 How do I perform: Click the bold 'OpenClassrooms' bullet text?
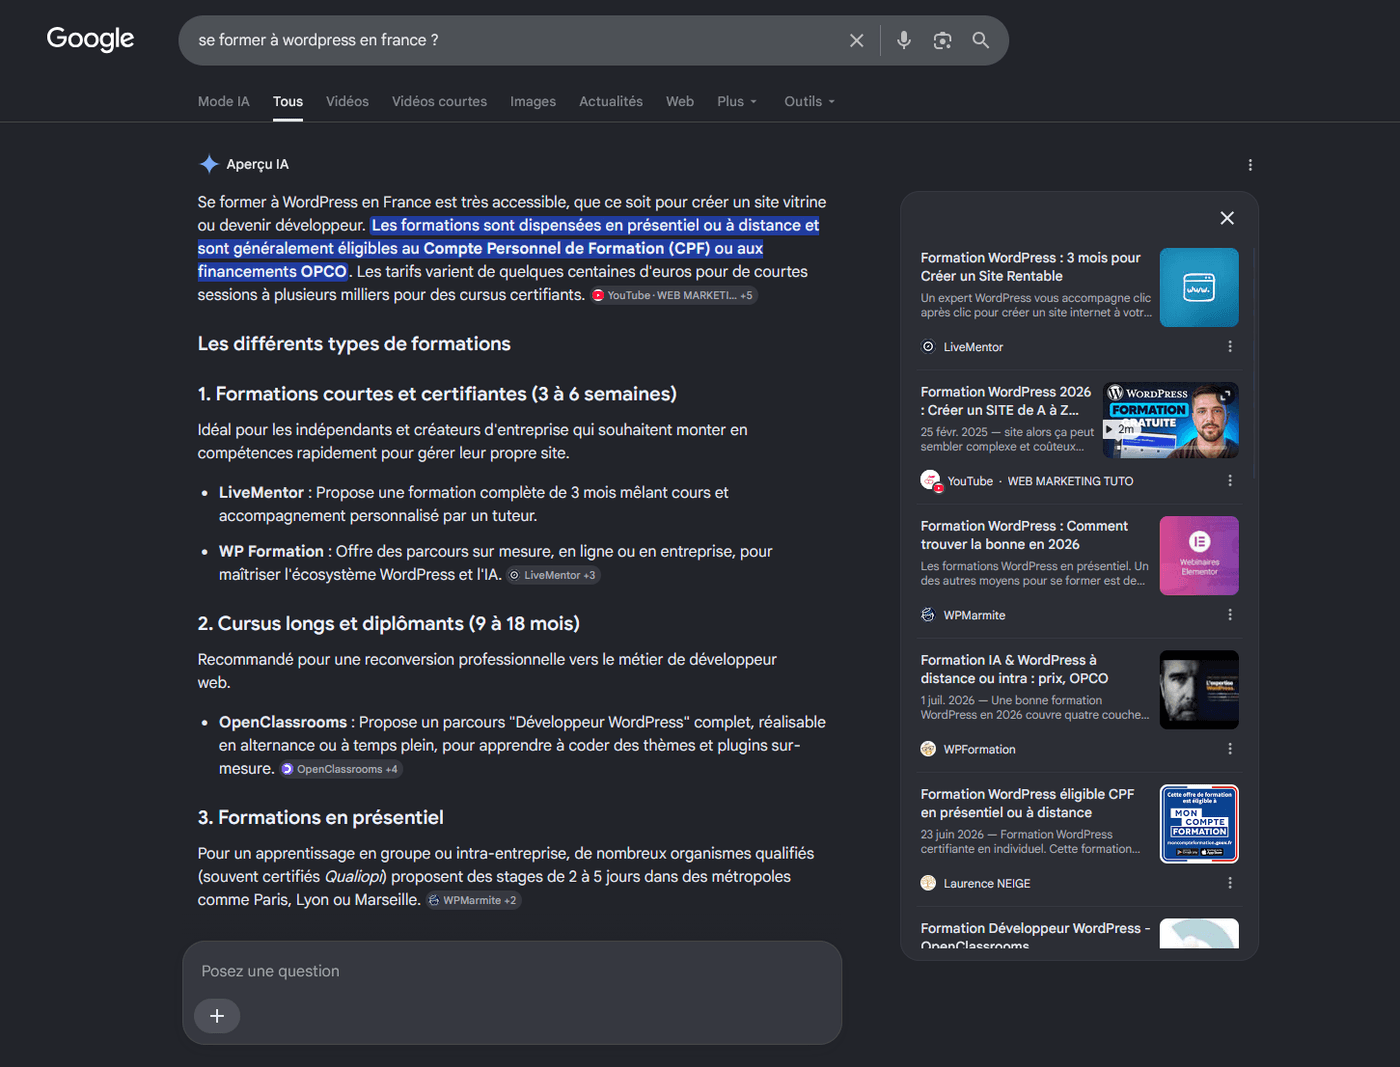pos(283,722)
